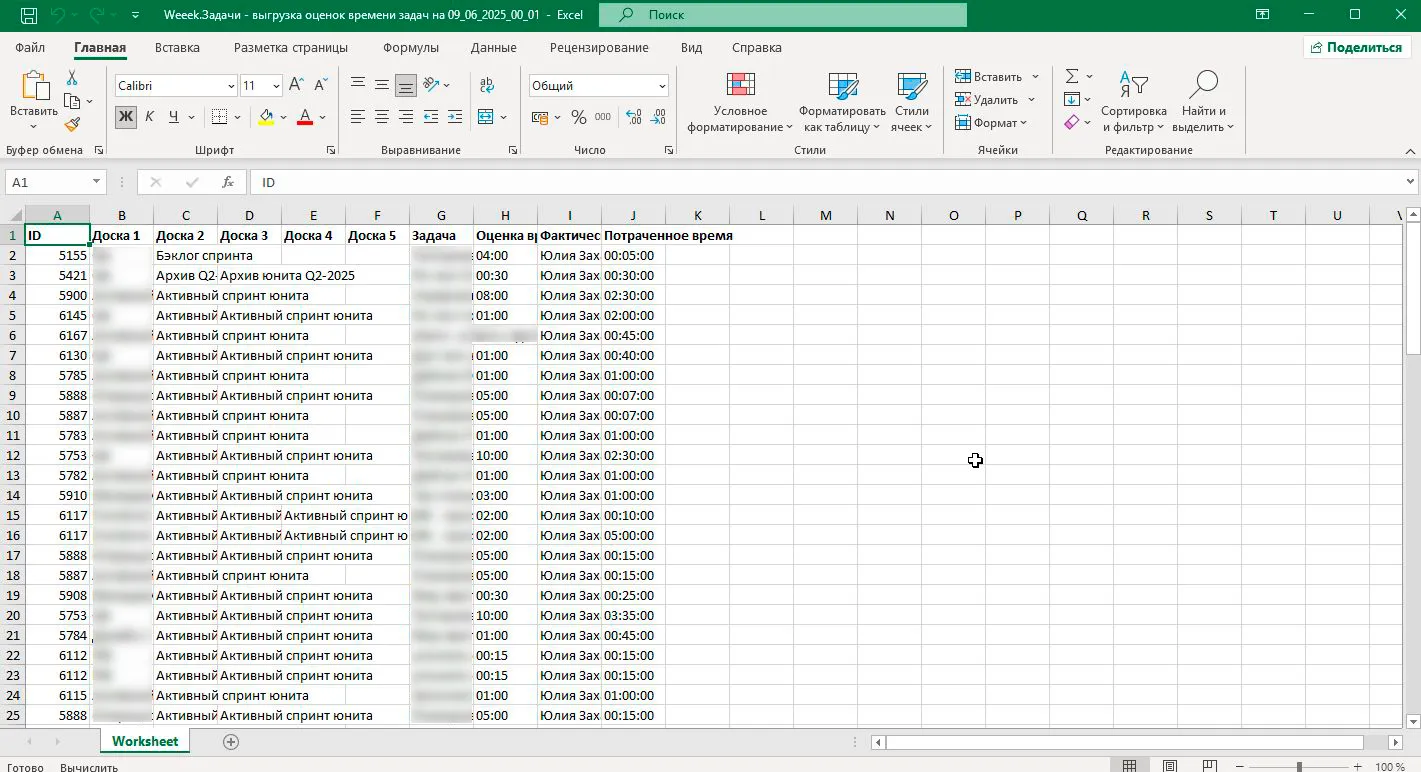Click the search box labeled Поиск
Screen dimensions: 1421x772
(x=782, y=15)
